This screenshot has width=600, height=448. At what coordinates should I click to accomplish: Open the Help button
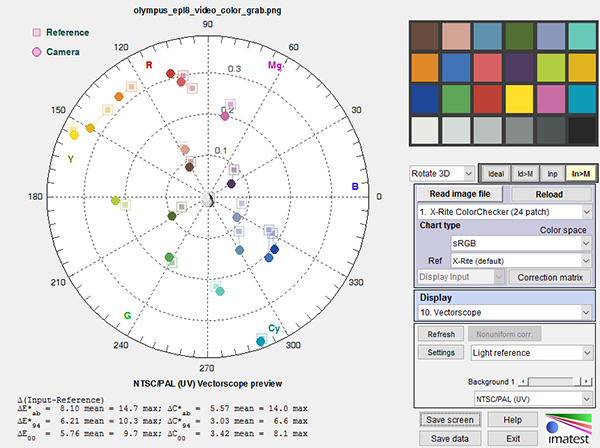click(512, 420)
